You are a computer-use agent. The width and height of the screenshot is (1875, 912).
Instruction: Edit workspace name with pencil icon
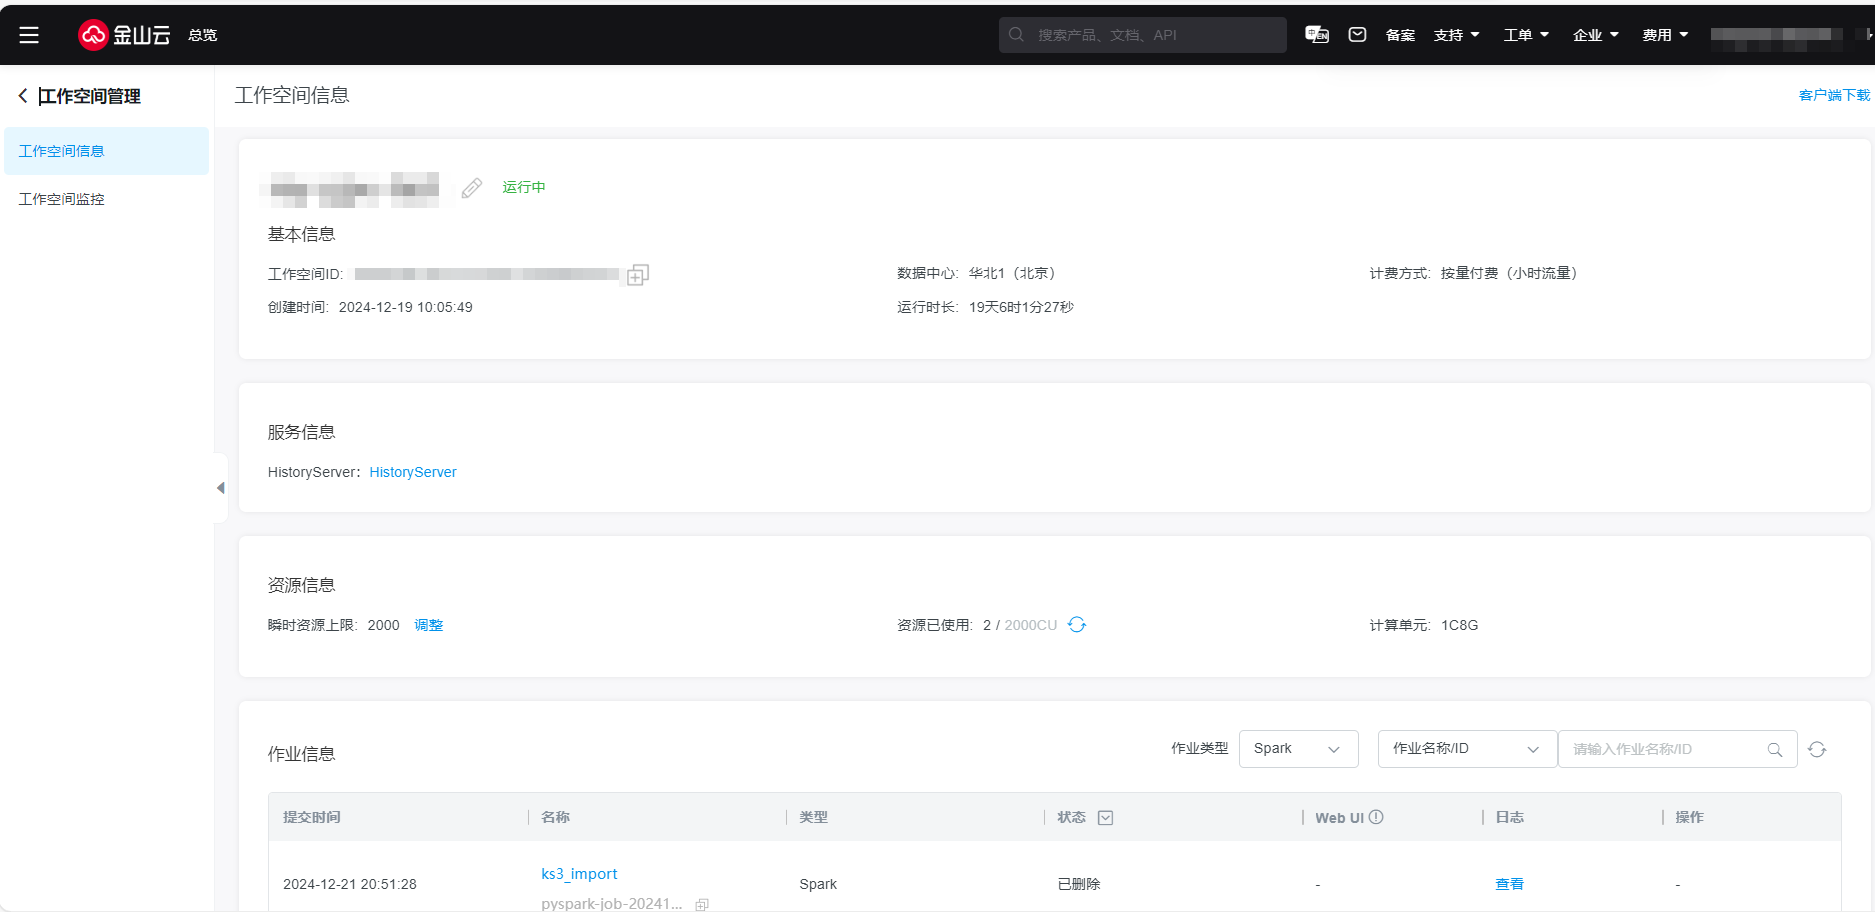click(x=472, y=188)
